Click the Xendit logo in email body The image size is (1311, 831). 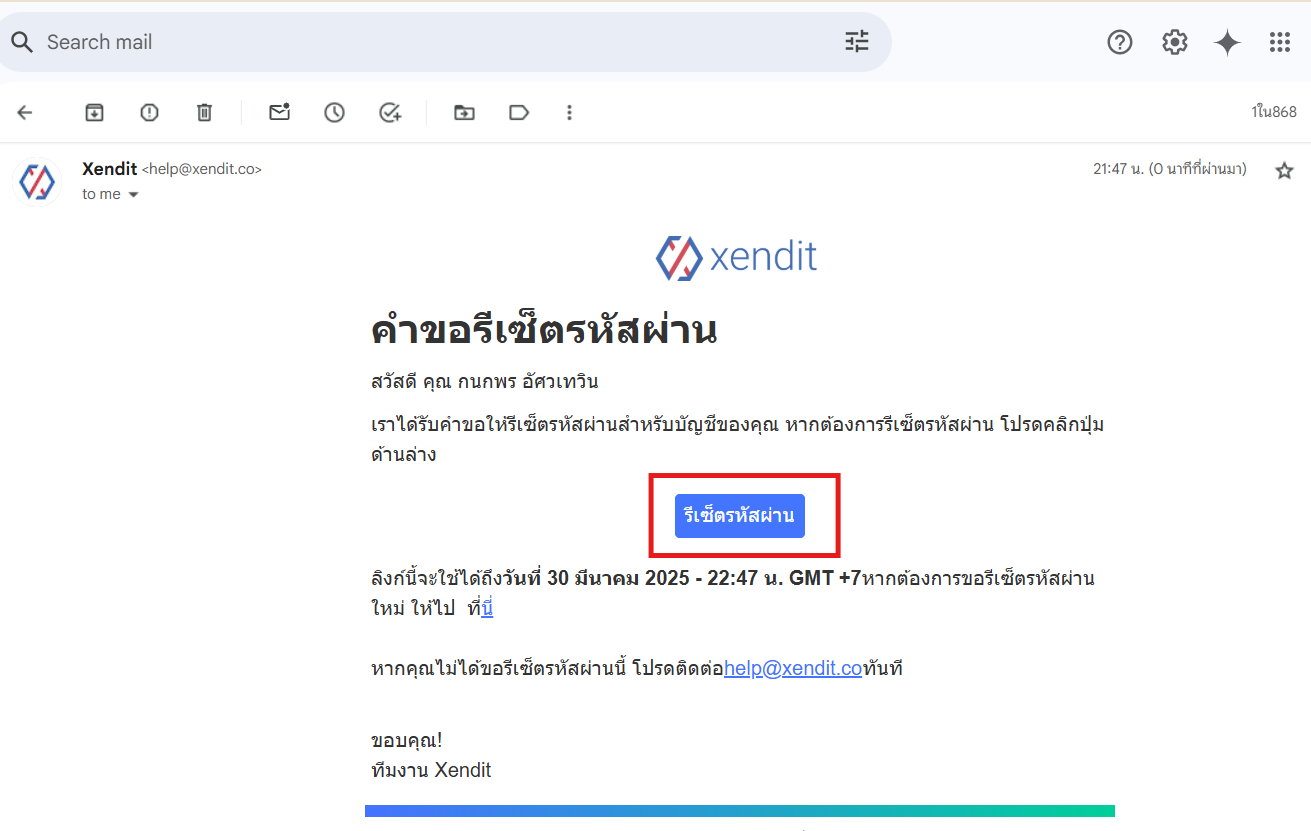tap(737, 257)
